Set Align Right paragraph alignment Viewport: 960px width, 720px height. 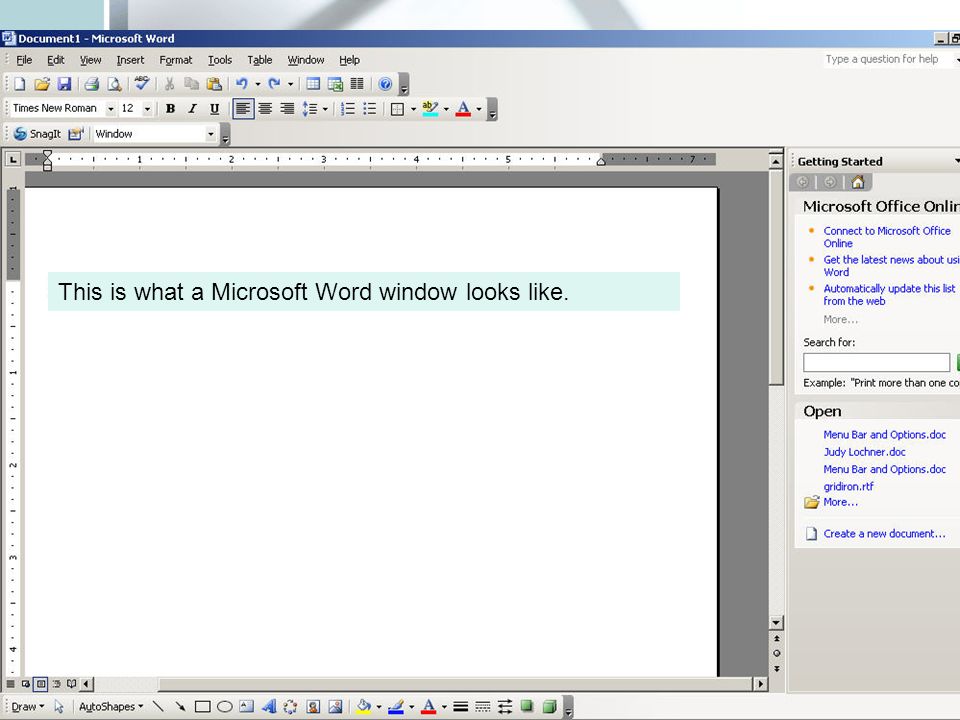[x=287, y=109]
